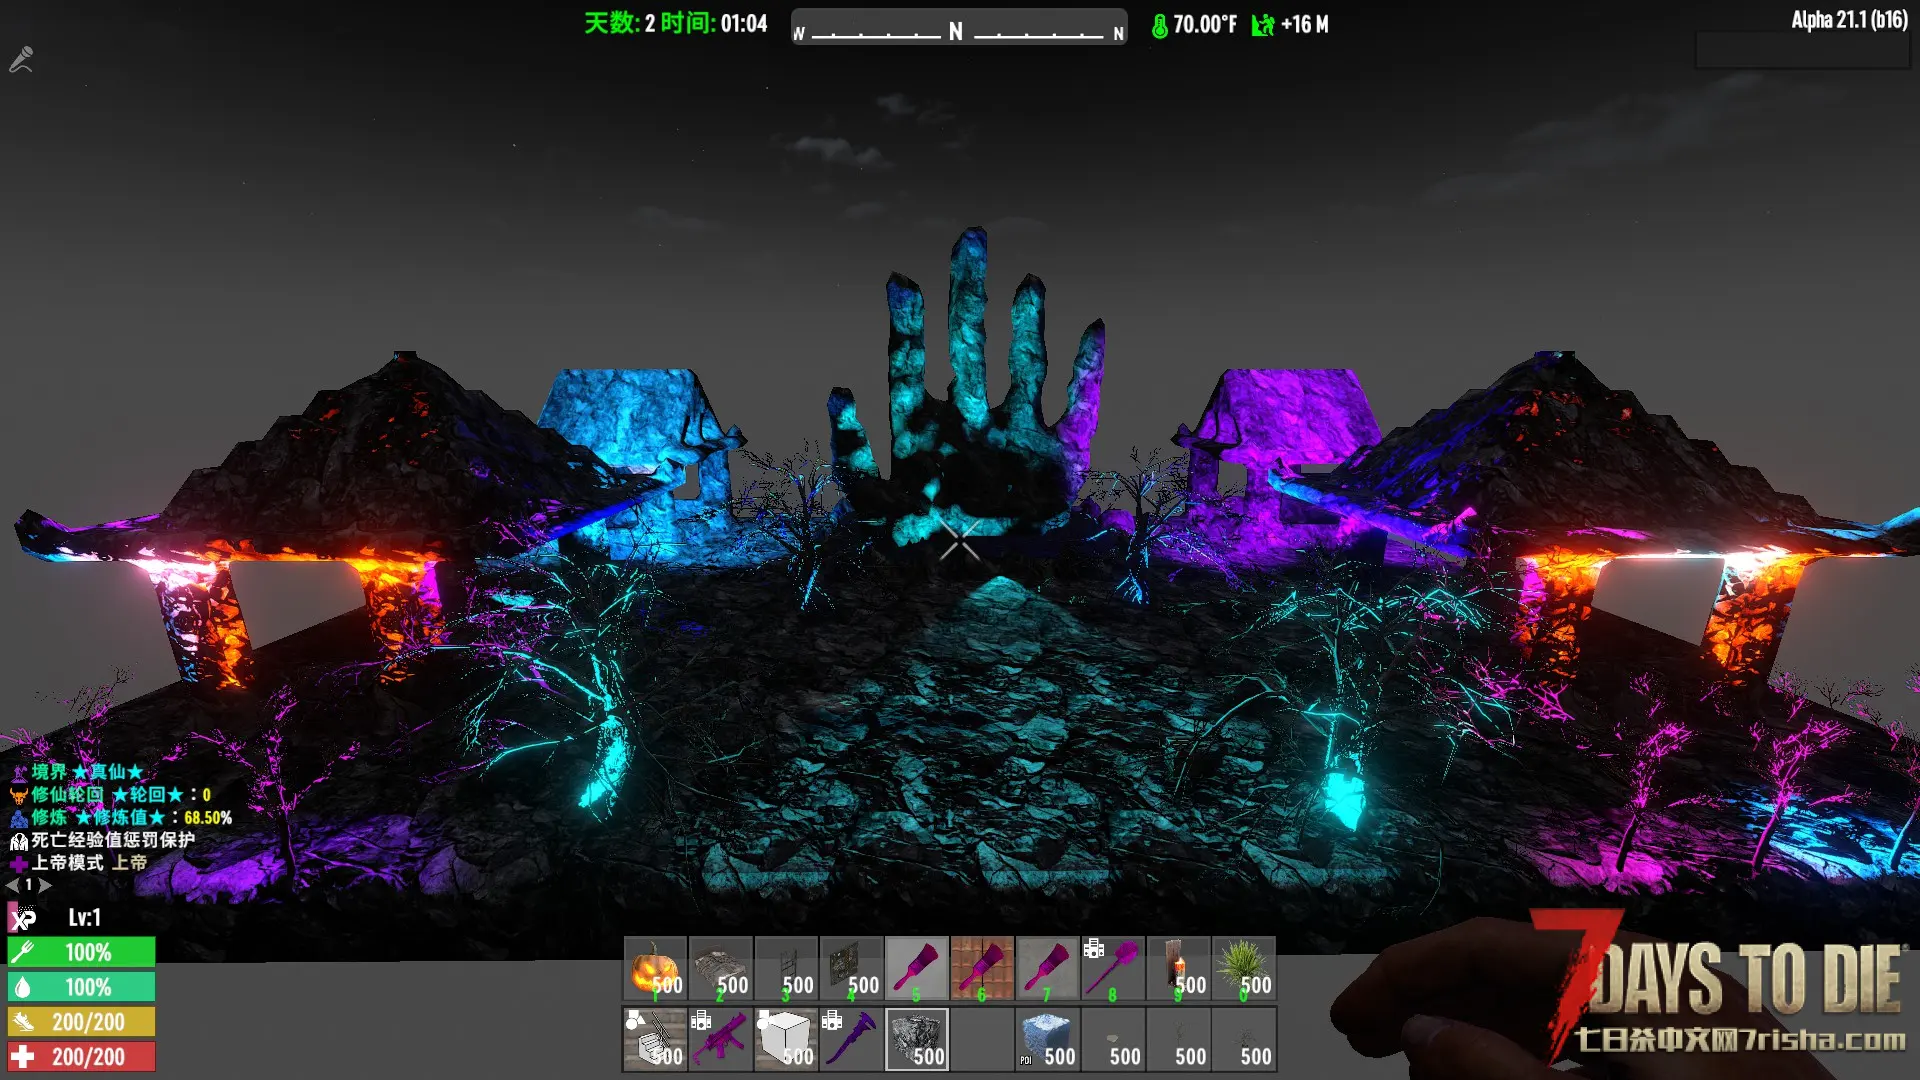Click the 修炼值 68.50% buff entry
The image size is (1920, 1080).
[x=121, y=818]
